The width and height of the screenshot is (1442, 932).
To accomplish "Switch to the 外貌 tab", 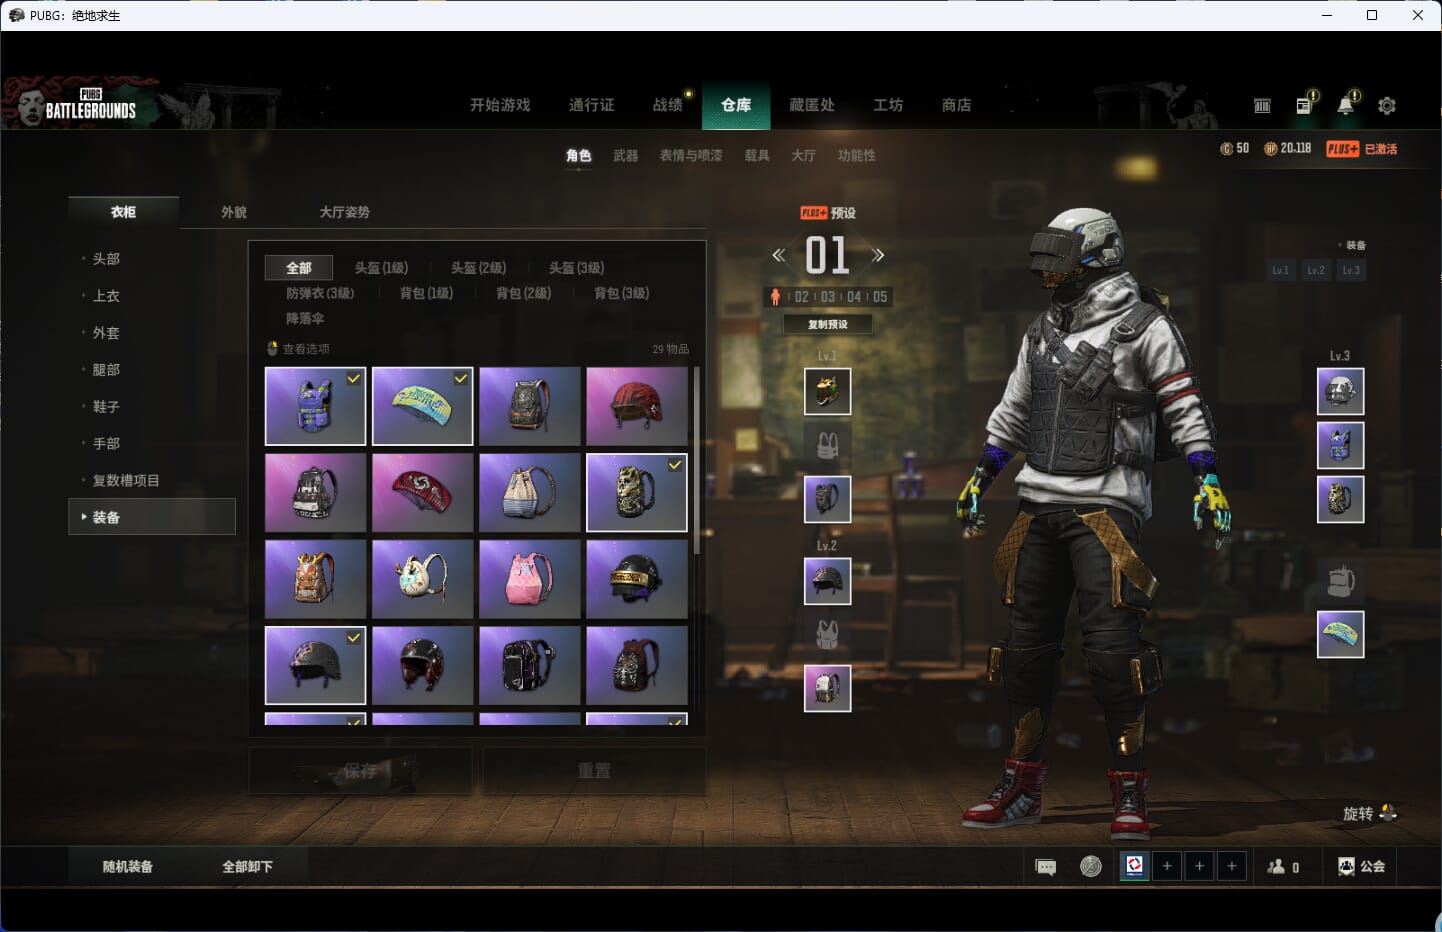I will [234, 212].
